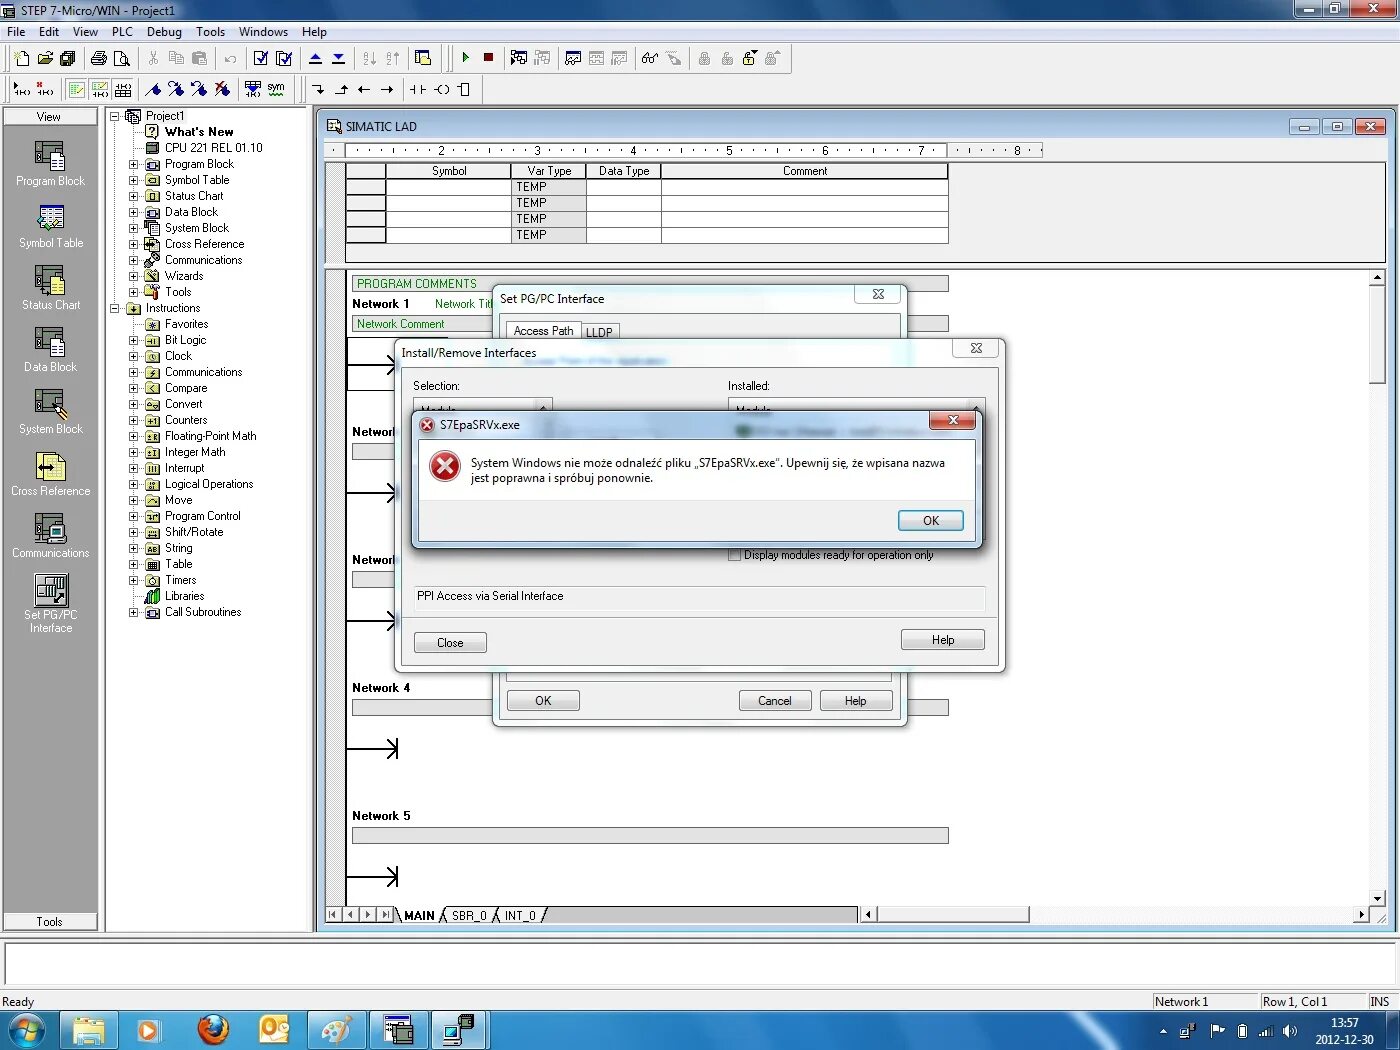Click Help in Set PG/PC Interface dialog
The width and height of the screenshot is (1400, 1050).
pos(855,700)
